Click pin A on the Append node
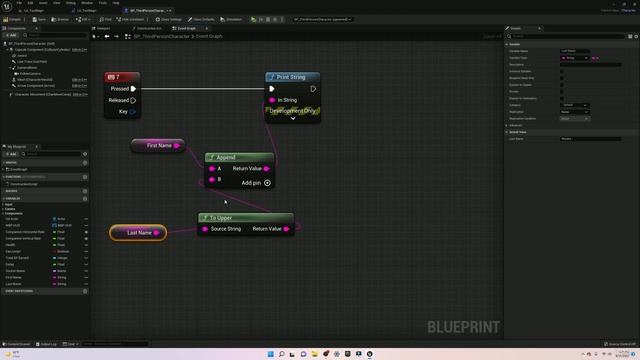 pyautogui.click(x=212, y=168)
